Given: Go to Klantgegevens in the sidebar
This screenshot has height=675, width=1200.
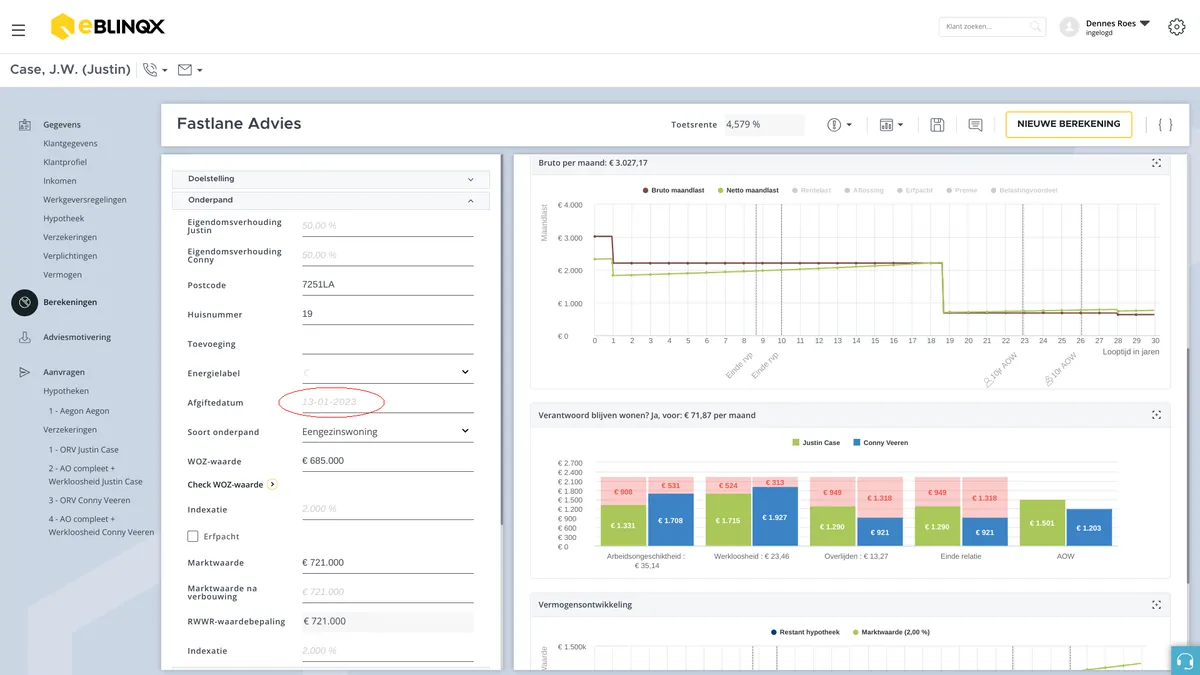Looking at the screenshot, I should 70,144.
